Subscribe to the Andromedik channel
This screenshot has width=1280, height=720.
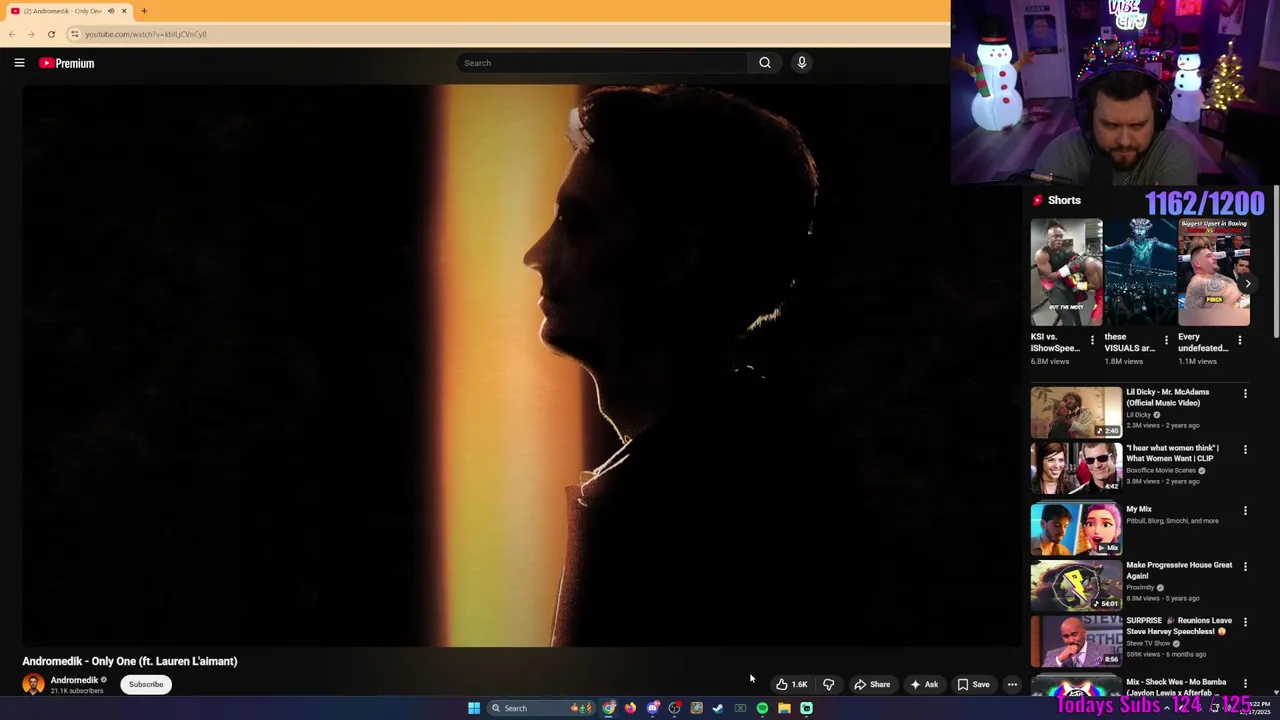[146, 684]
